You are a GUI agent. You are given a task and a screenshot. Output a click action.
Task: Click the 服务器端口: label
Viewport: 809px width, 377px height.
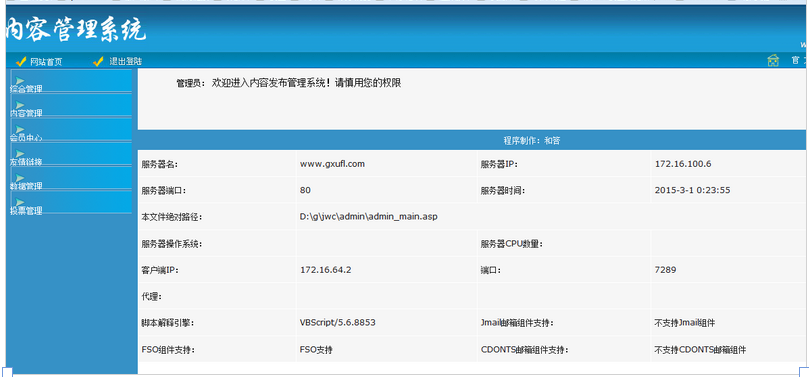[164, 191]
